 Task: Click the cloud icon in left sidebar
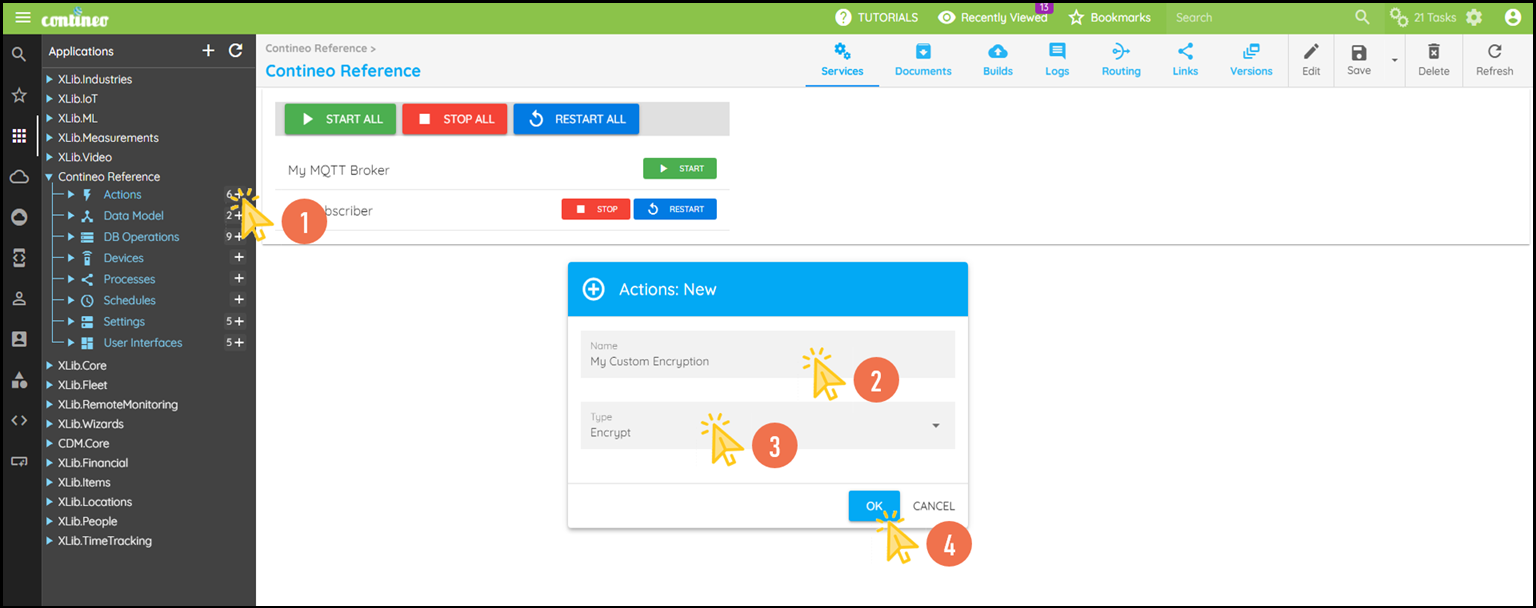click(x=19, y=177)
